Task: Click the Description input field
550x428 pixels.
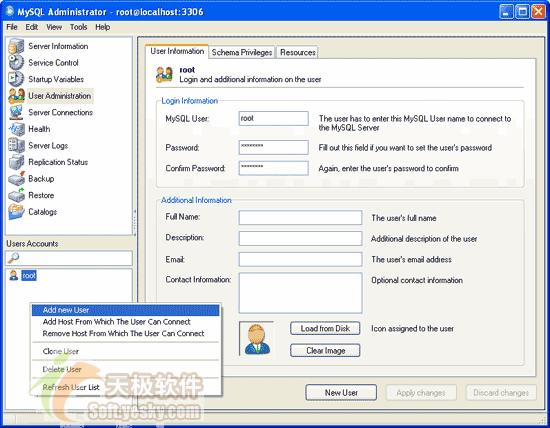Action: 300,239
